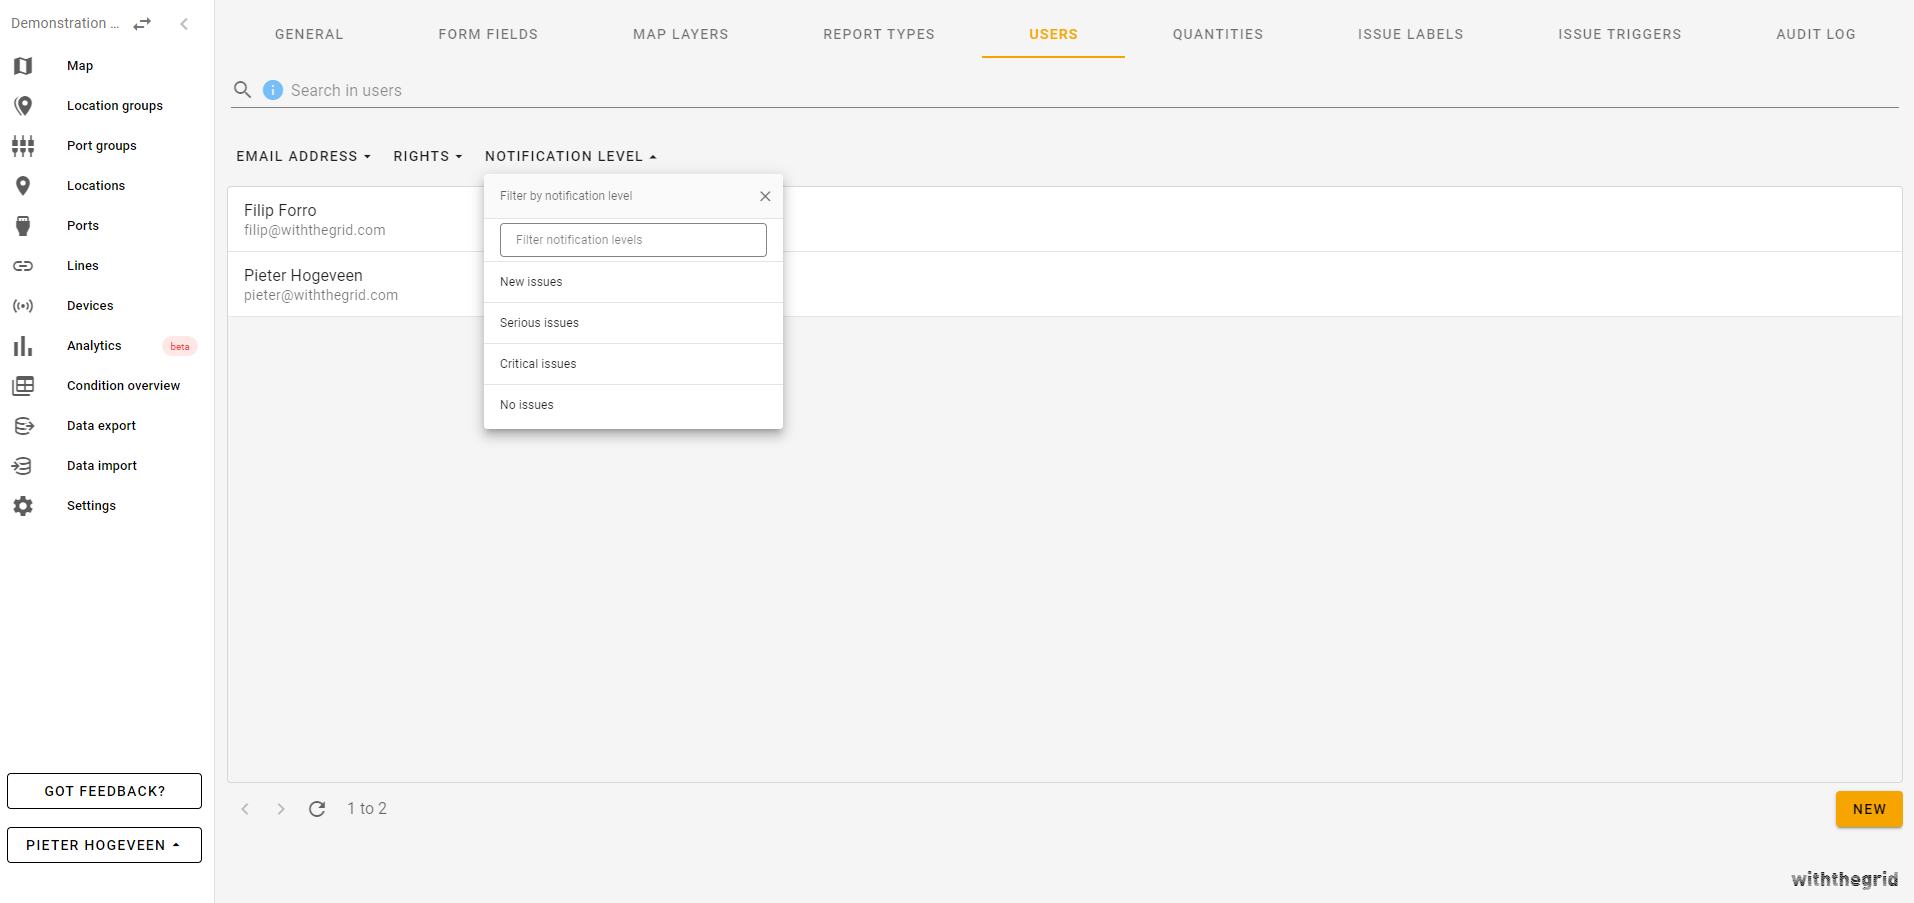Image resolution: width=1914 pixels, height=903 pixels.
Task: Click the Devices signal icon
Action: (x=23, y=306)
